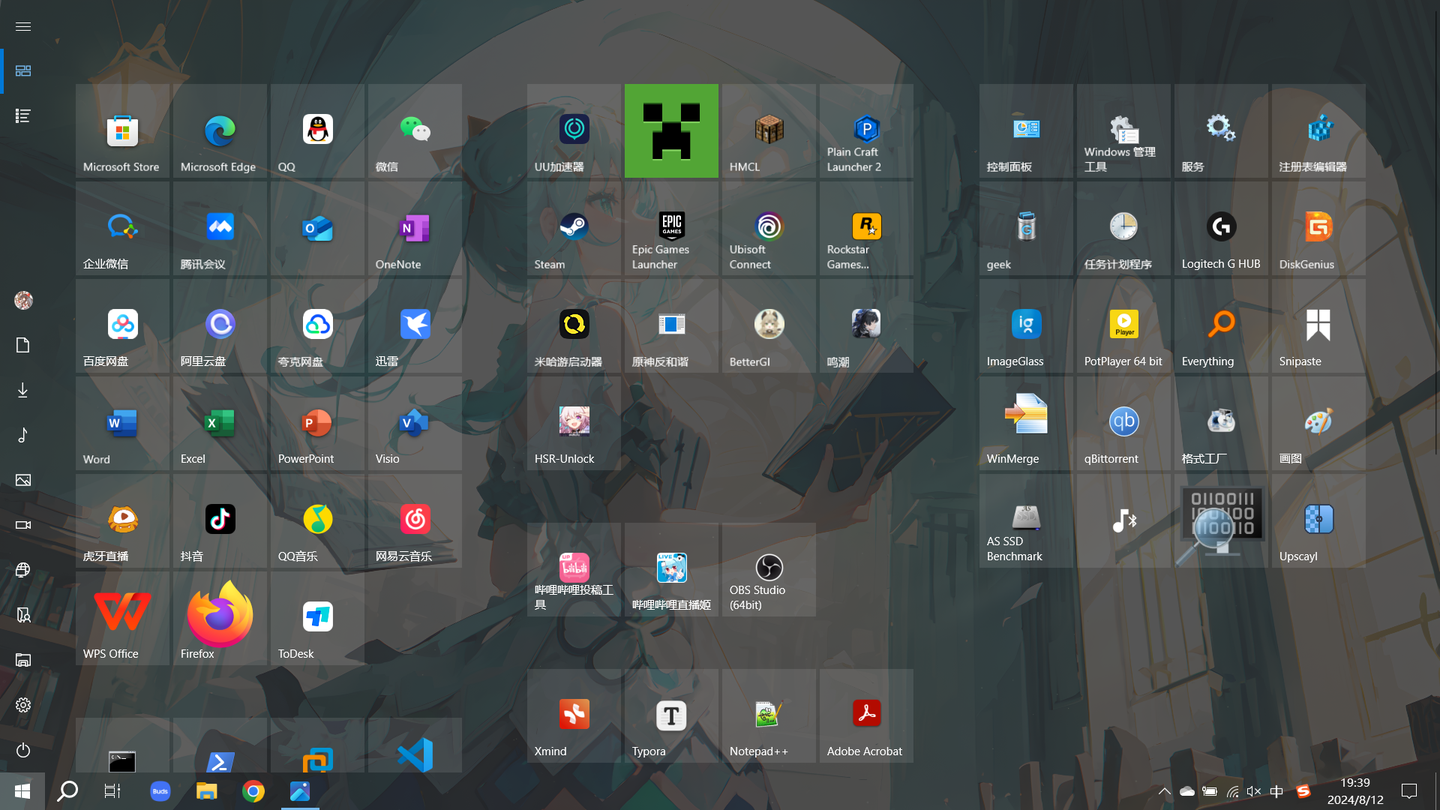
Task: Launch the 企业微信 tile
Action: pyautogui.click(x=122, y=228)
